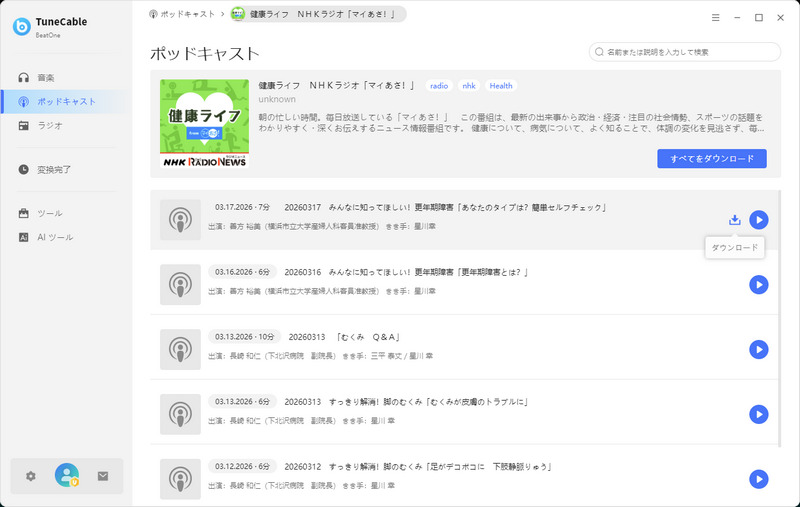Play the むくみが皮膚のトラブルに episode
This screenshot has height=507, width=800.
click(x=759, y=414)
